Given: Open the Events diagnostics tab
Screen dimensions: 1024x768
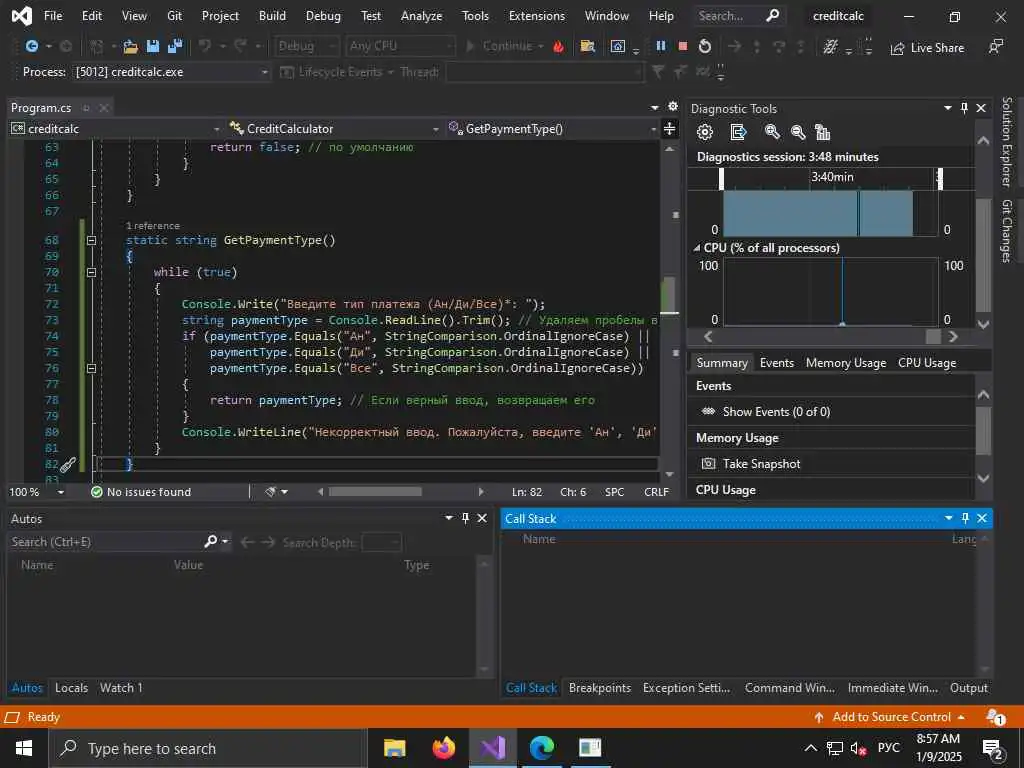Looking at the screenshot, I should pos(776,362).
